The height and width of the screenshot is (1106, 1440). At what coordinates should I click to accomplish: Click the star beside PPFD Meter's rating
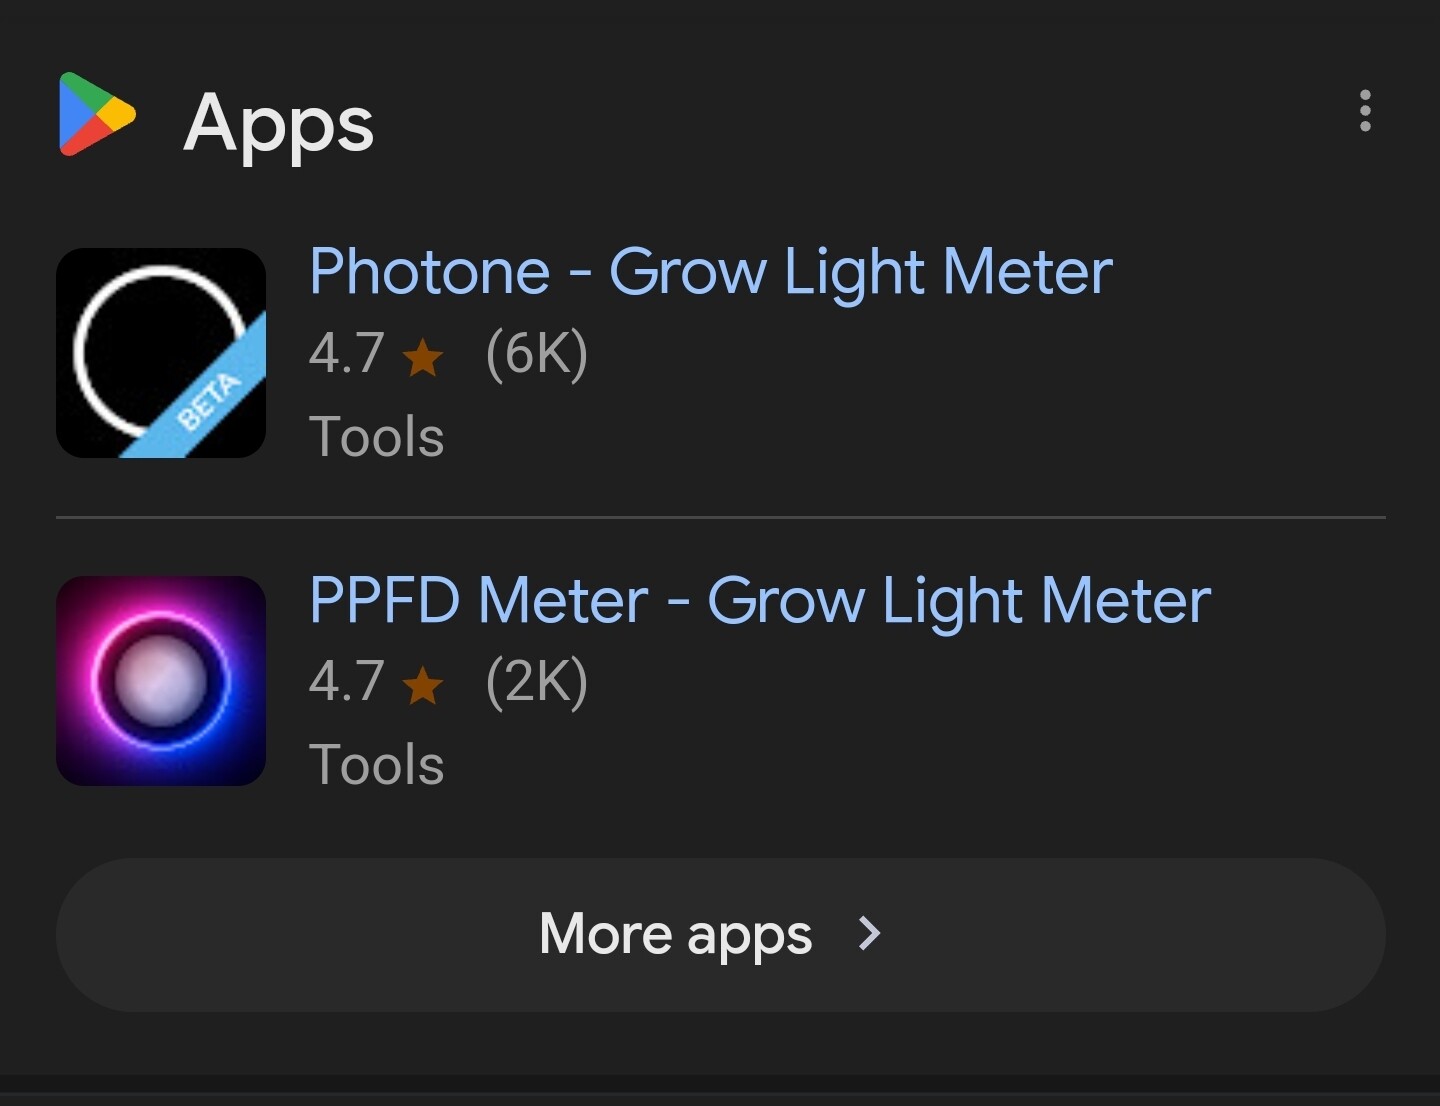[x=423, y=685]
